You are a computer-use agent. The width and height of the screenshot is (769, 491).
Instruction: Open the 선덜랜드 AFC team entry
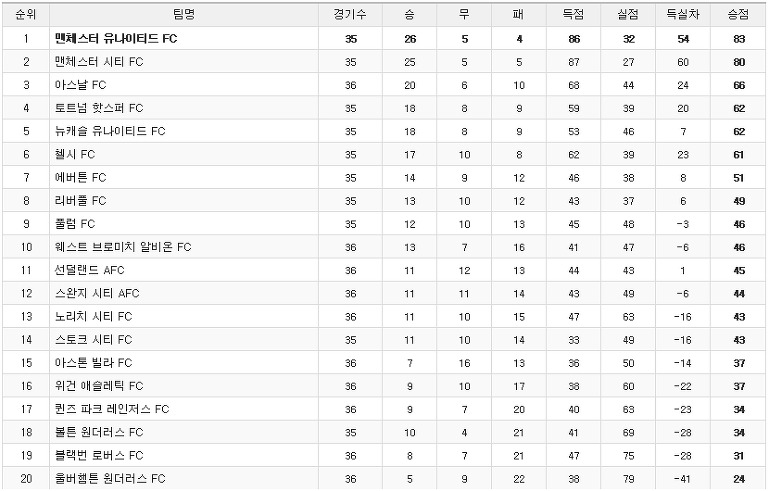(89, 270)
